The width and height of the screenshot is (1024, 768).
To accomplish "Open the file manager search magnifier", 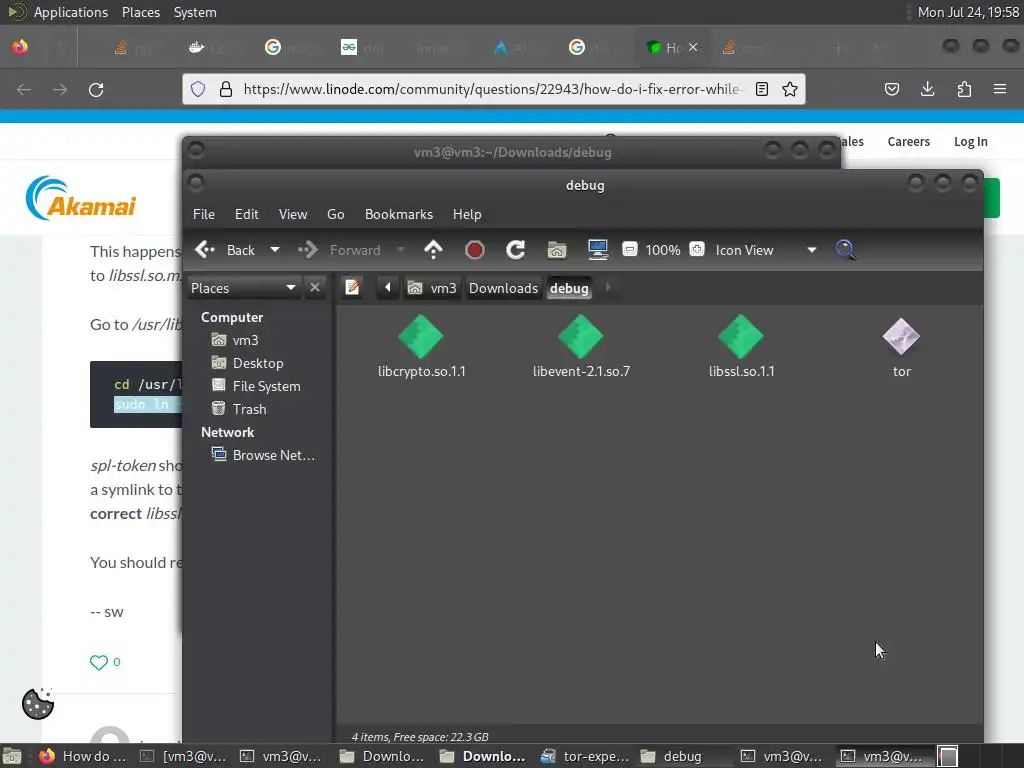I will pyautogui.click(x=845, y=250).
